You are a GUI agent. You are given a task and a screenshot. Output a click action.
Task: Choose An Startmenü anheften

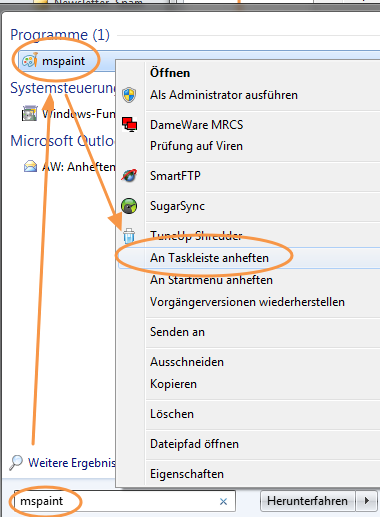(x=211, y=280)
